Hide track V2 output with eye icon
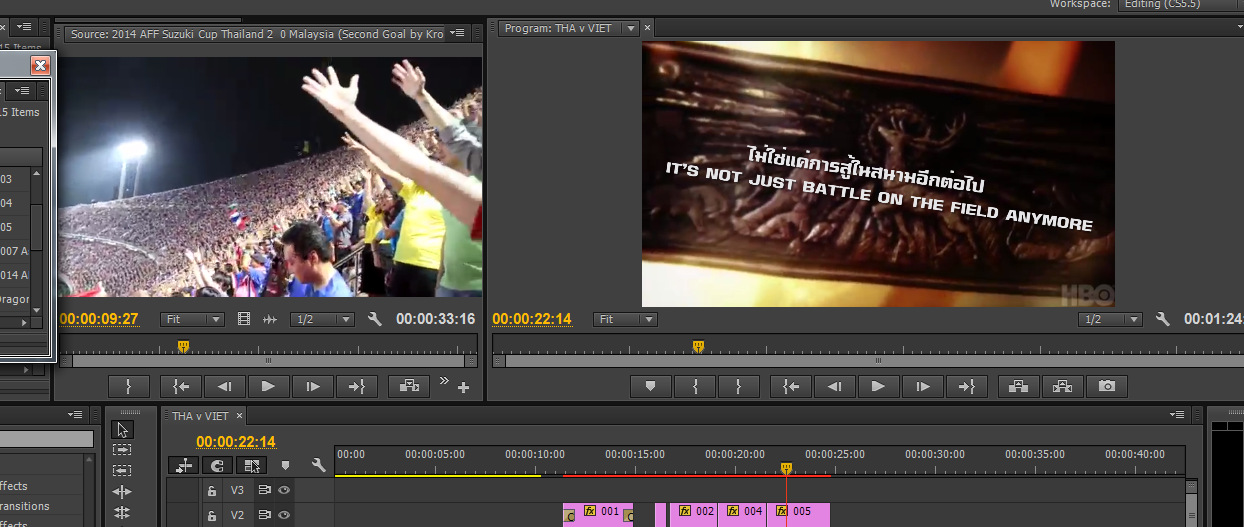This screenshot has width=1244, height=527. click(284, 515)
